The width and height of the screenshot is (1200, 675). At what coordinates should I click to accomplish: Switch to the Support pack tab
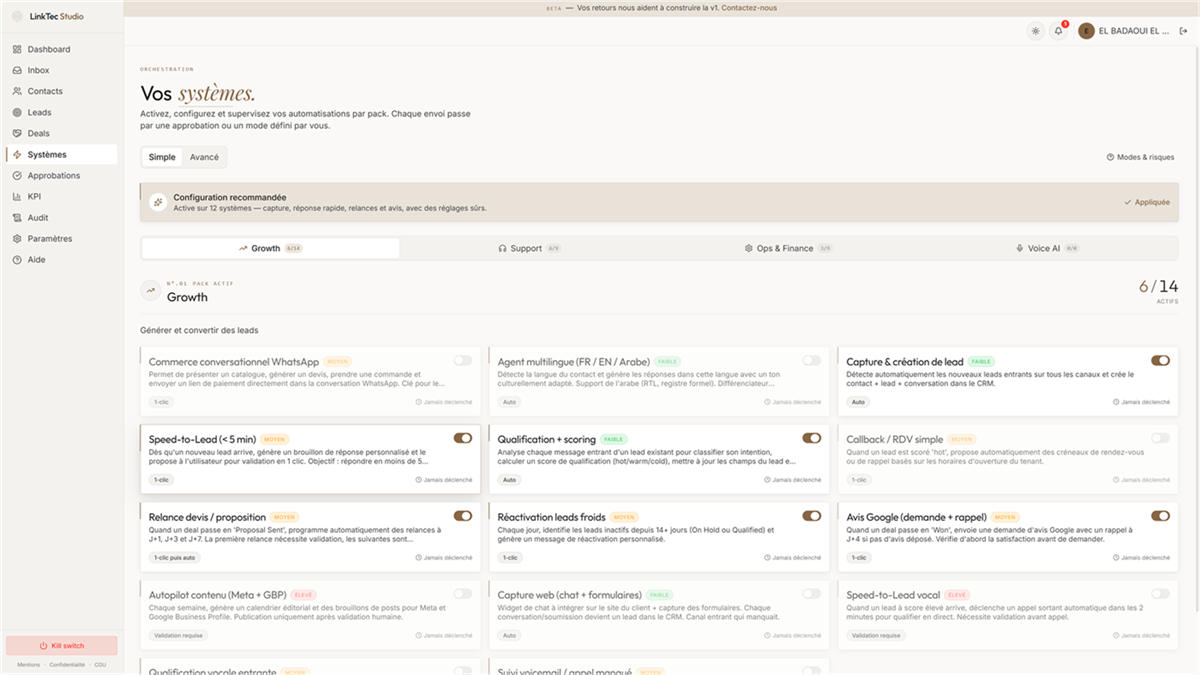529,248
